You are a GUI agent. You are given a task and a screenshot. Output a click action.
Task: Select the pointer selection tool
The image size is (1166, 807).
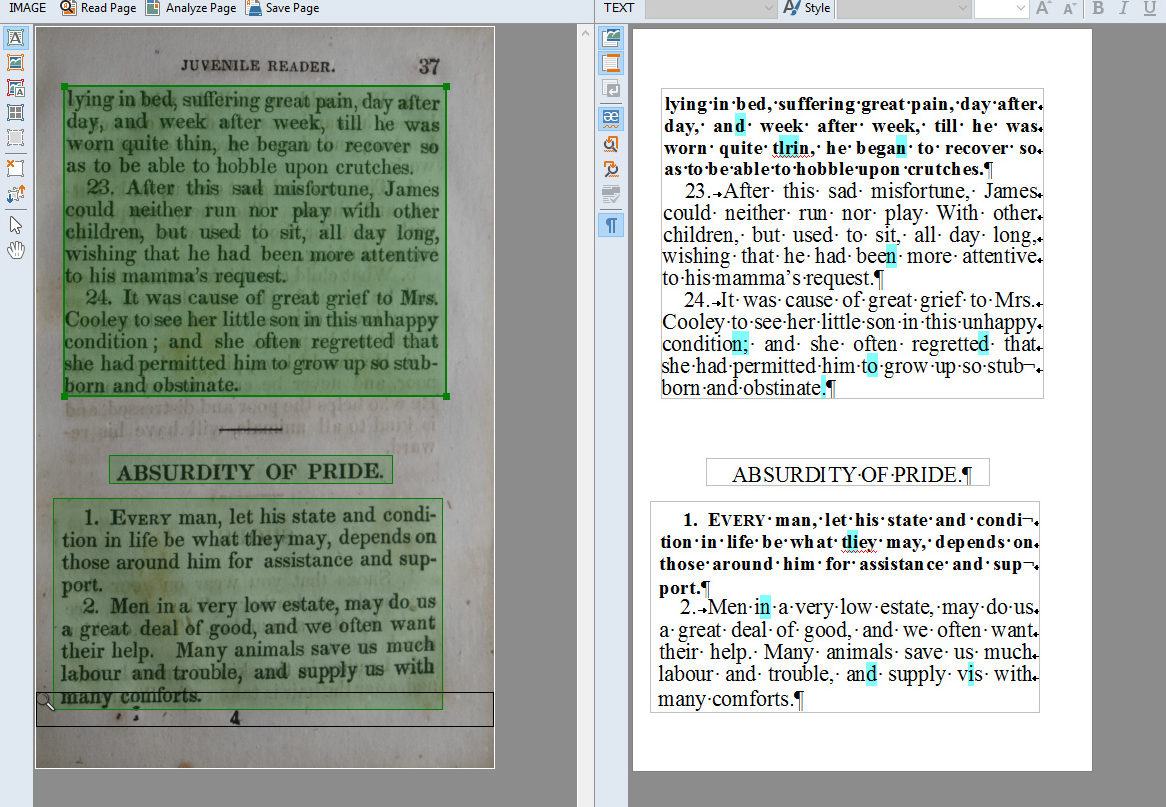(x=17, y=223)
